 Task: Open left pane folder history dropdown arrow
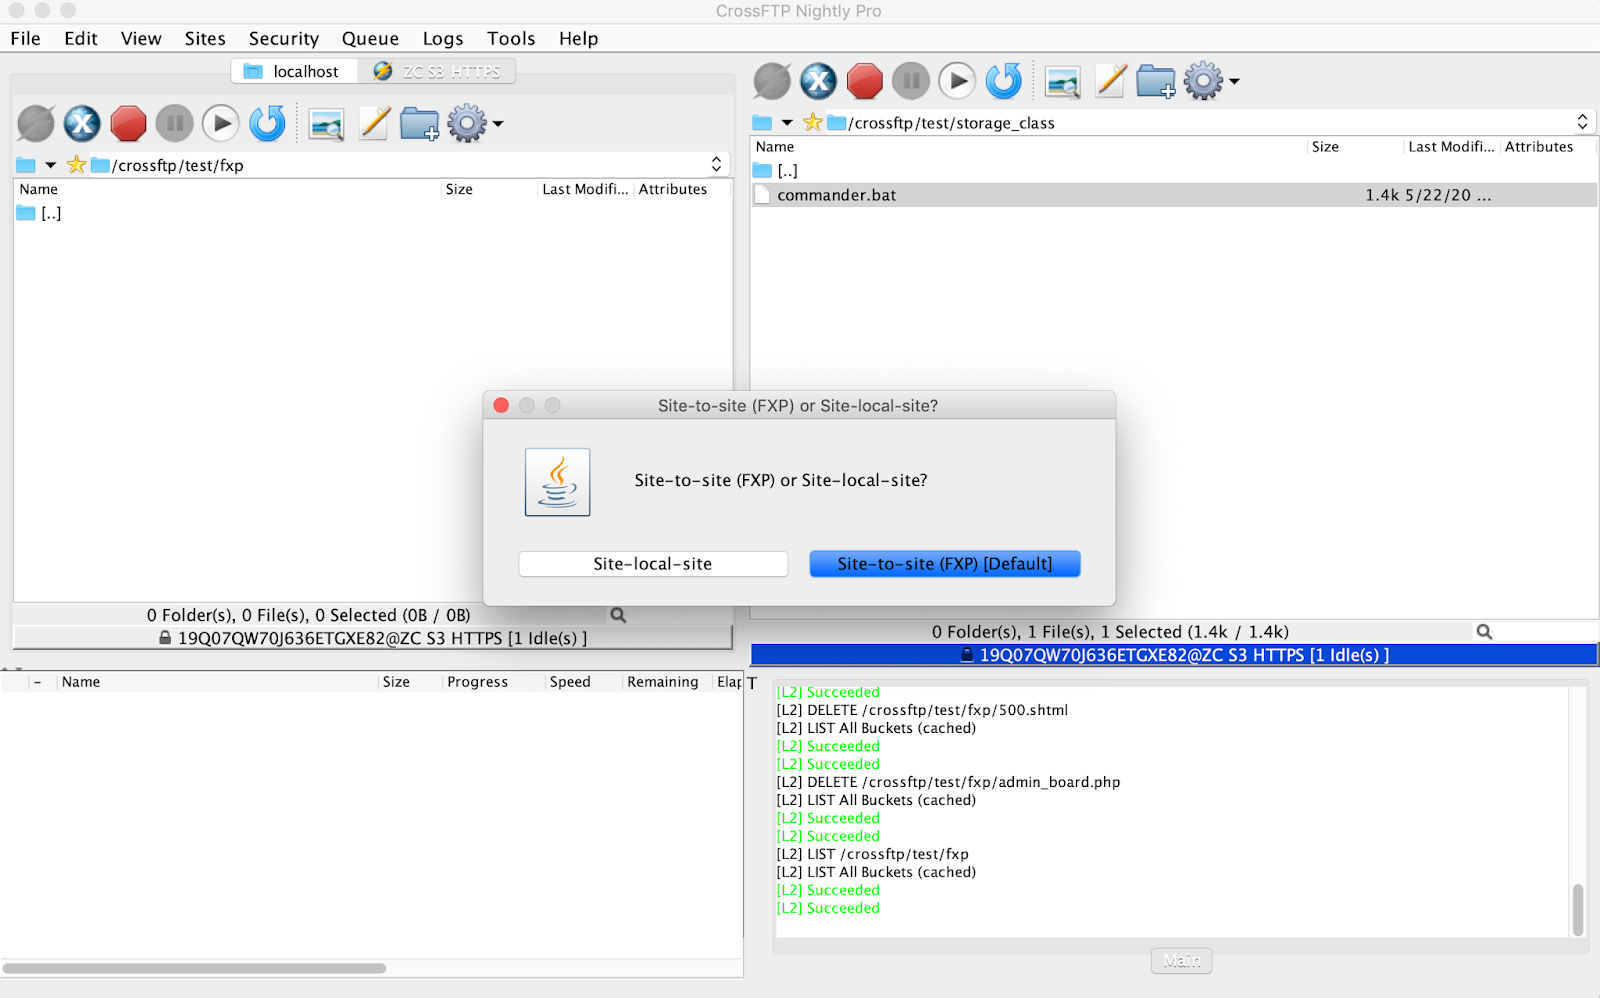pyautogui.click(x=50, y=165)
